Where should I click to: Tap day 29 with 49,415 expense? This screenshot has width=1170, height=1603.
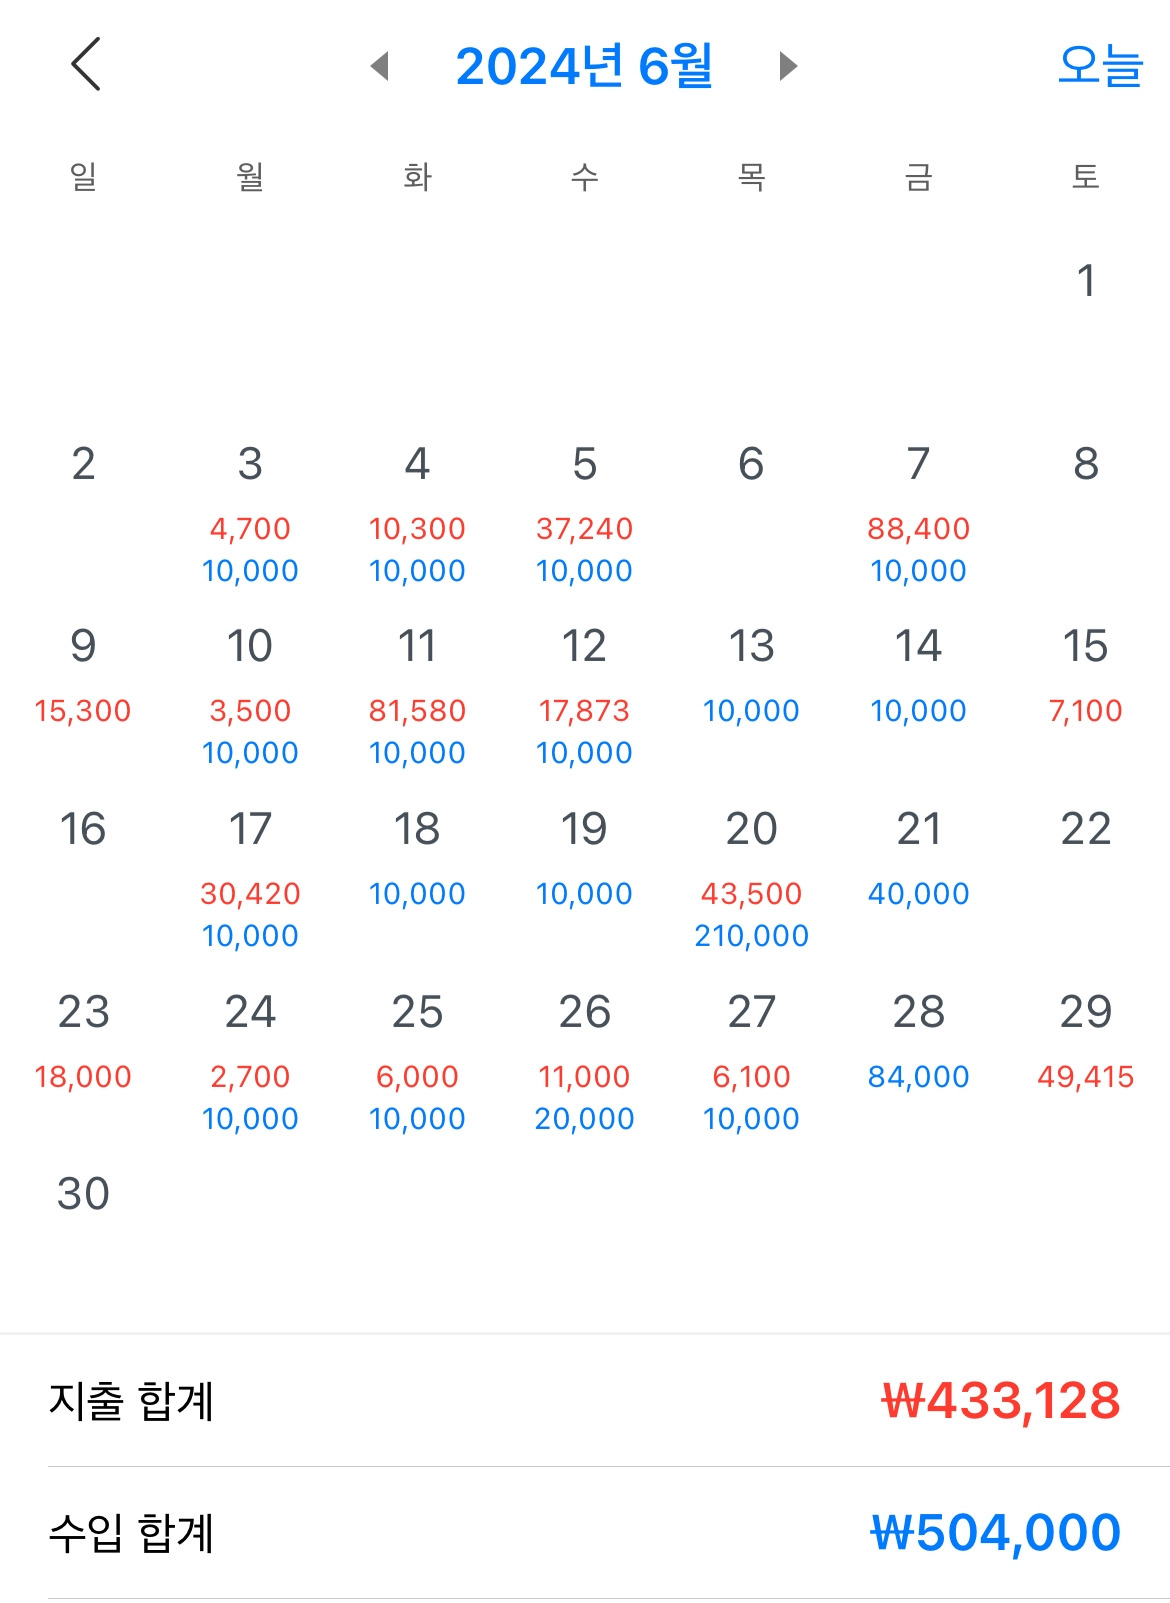1085,1040
